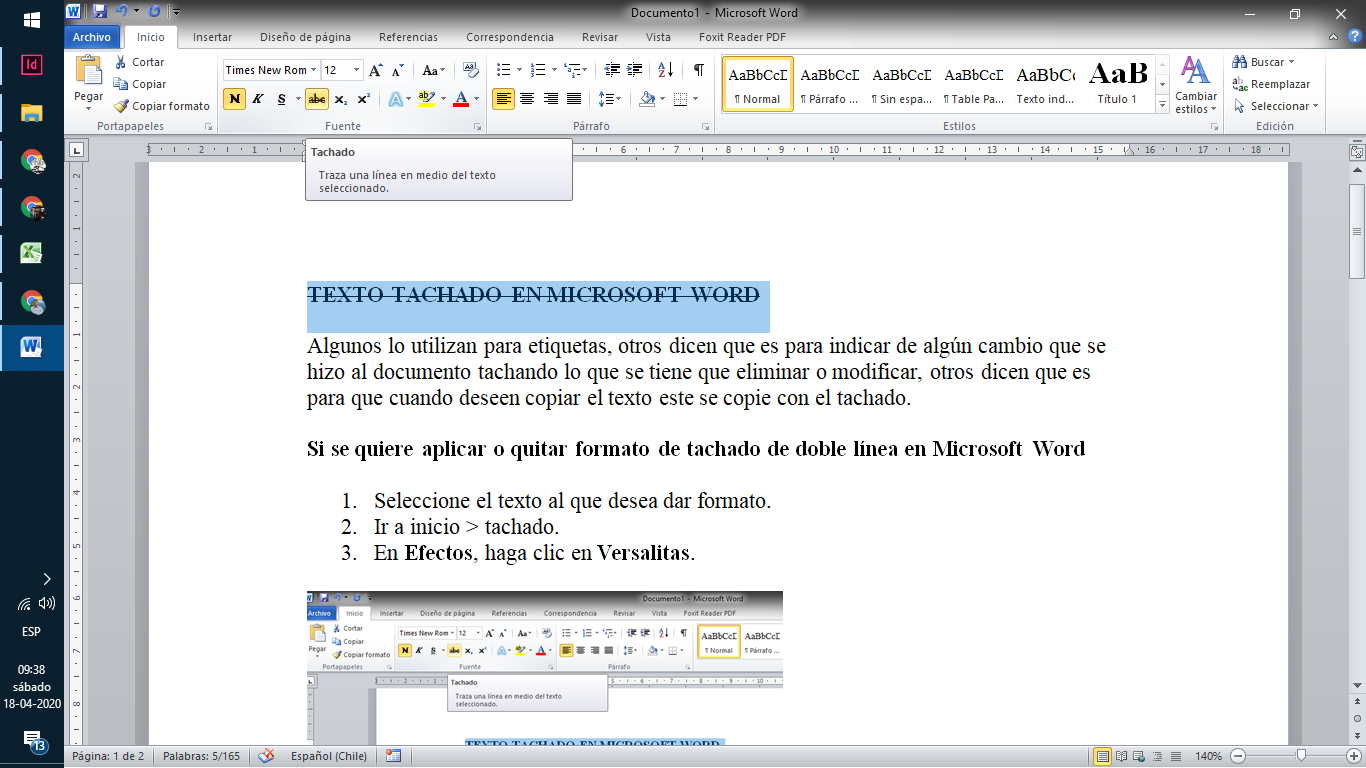Click the Cortar scissors button
Screen dimensions: 1366x768
coord(140,62)
